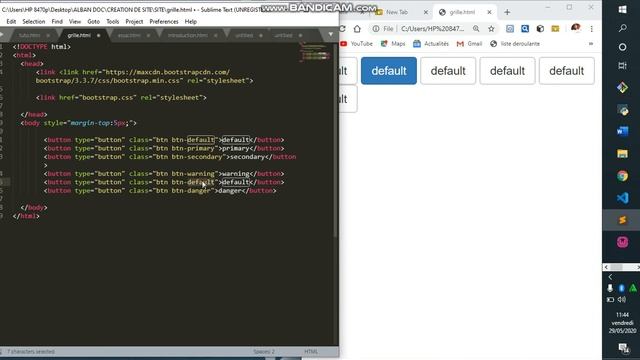Change the Spaces: 2 indentation setting
This screenshot has width=640, height=360.
pos(264,351)
